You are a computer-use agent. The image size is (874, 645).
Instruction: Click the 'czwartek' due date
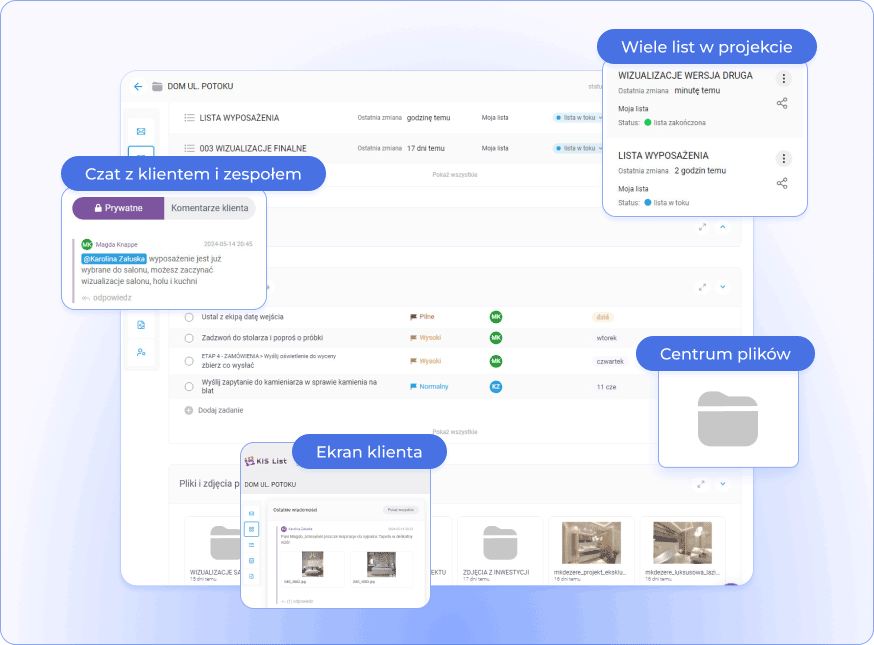click(610, 361)
